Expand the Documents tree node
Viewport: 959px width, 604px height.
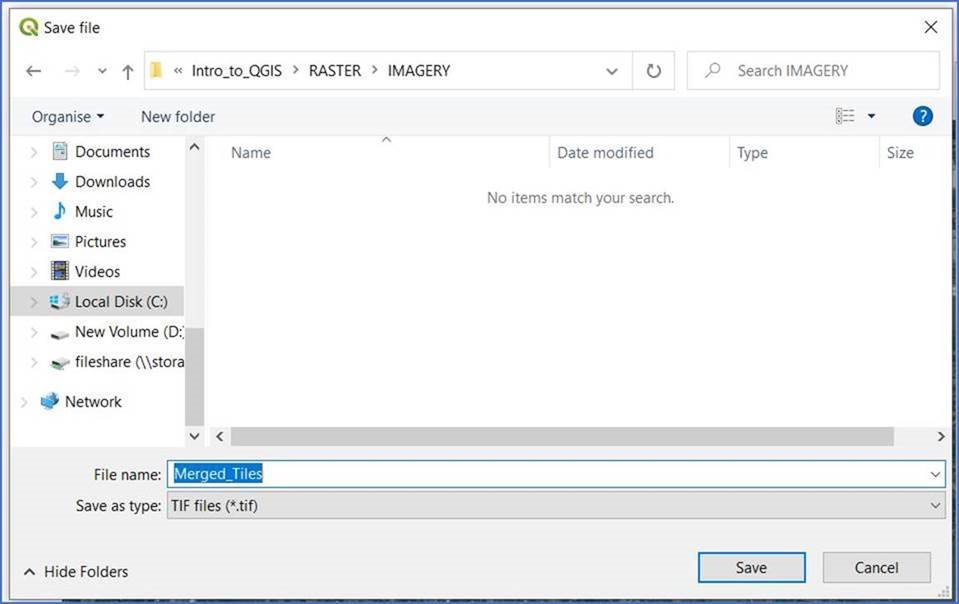point(34,152)
